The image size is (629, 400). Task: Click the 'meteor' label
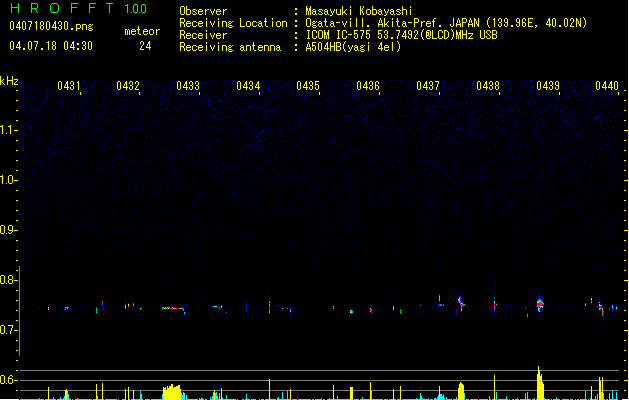pyautogui.click(x=142, y=31)
